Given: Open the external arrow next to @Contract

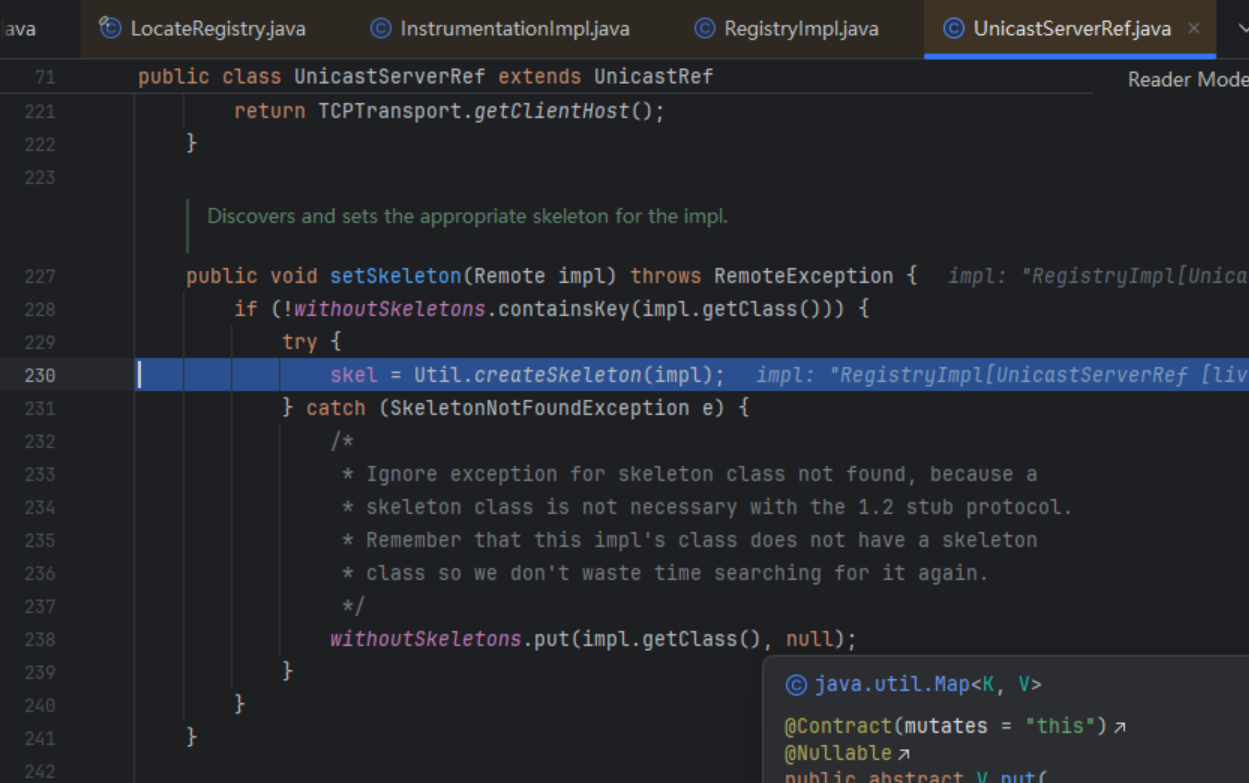Looking at the screenshot, I should tap(1120, 727).
